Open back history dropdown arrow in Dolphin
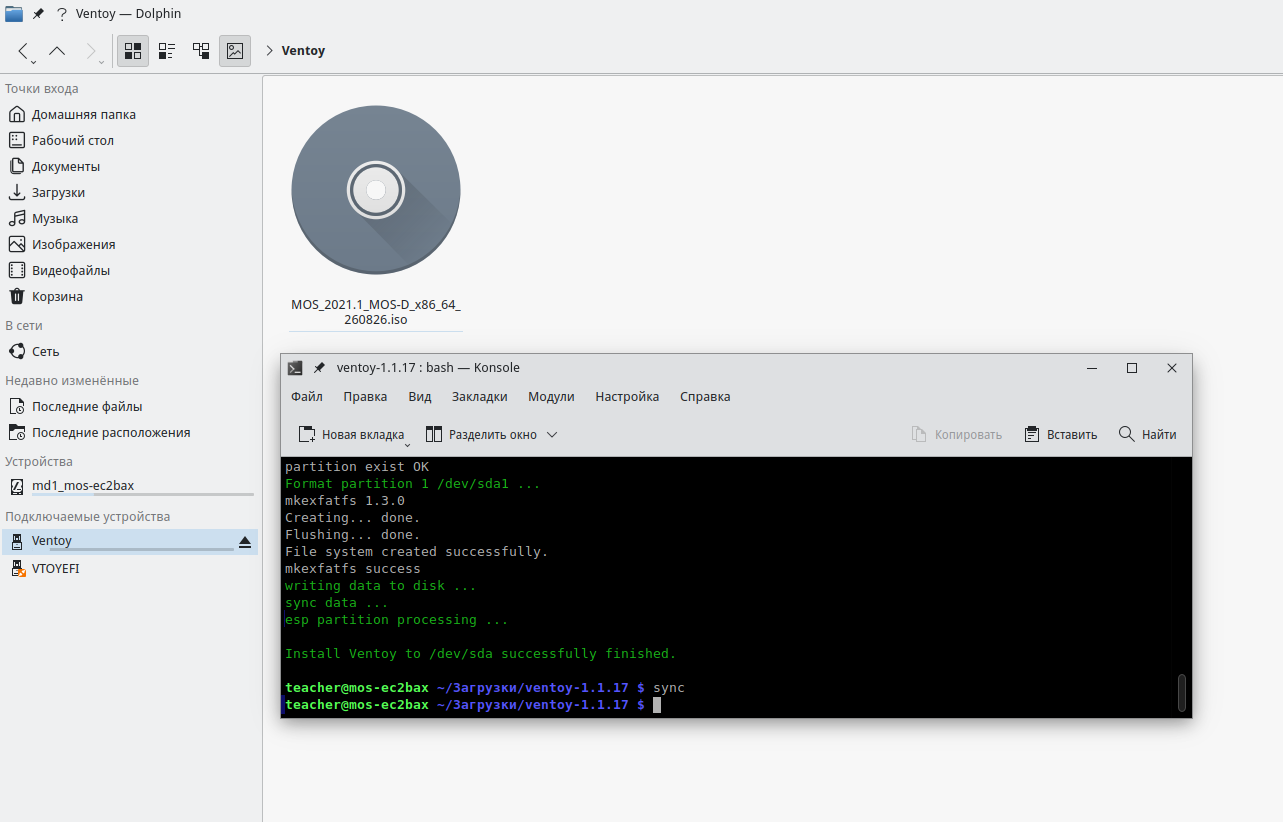Image resolution: width=1283 pixels, height=822 pixels. tap(34, 61)
